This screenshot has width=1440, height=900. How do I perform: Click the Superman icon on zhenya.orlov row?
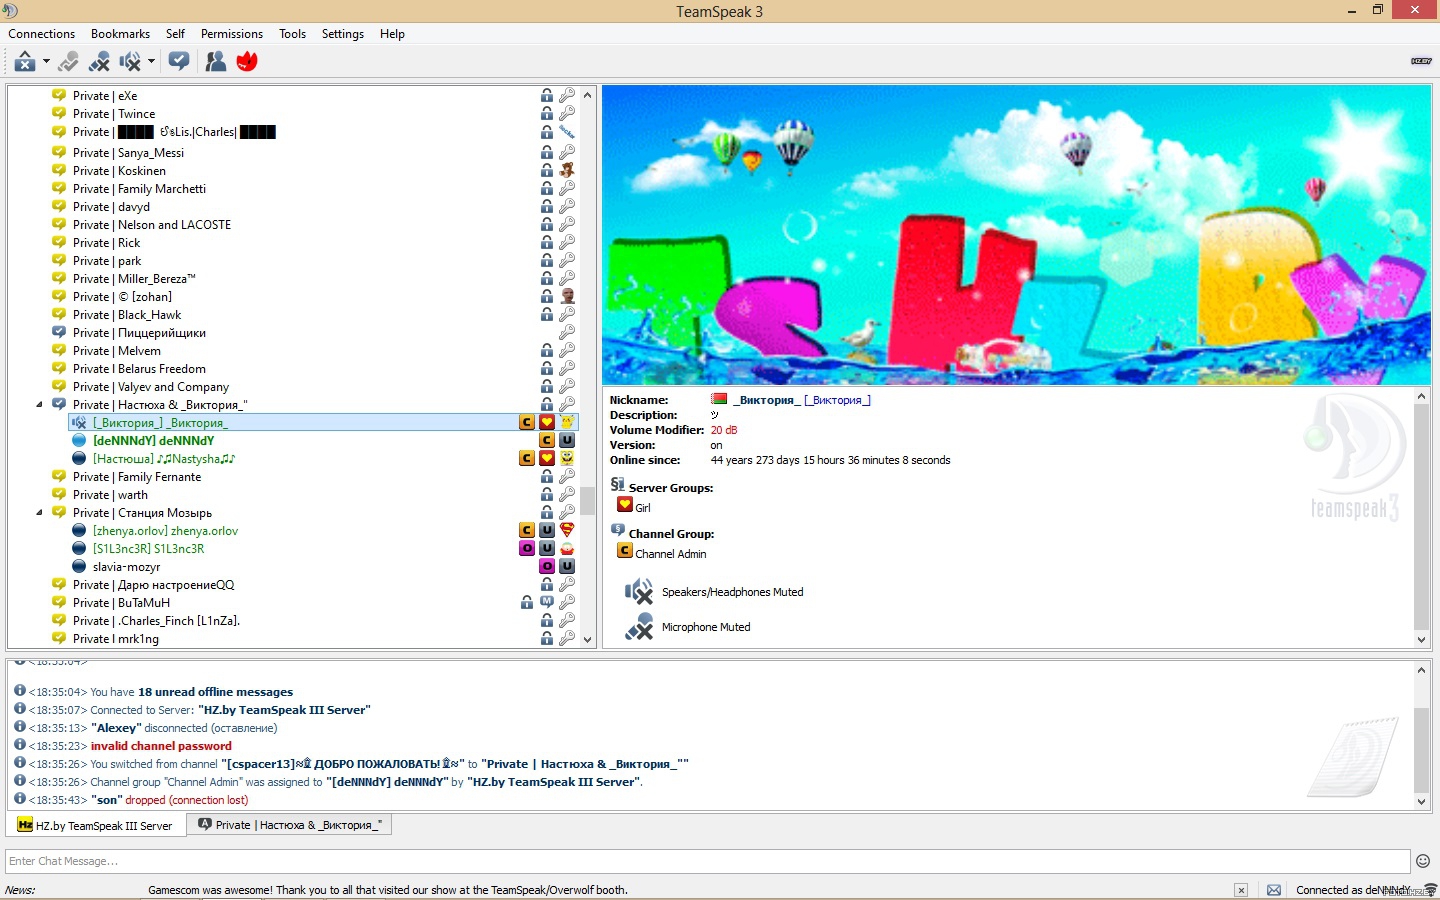click(x=567, y=530)
